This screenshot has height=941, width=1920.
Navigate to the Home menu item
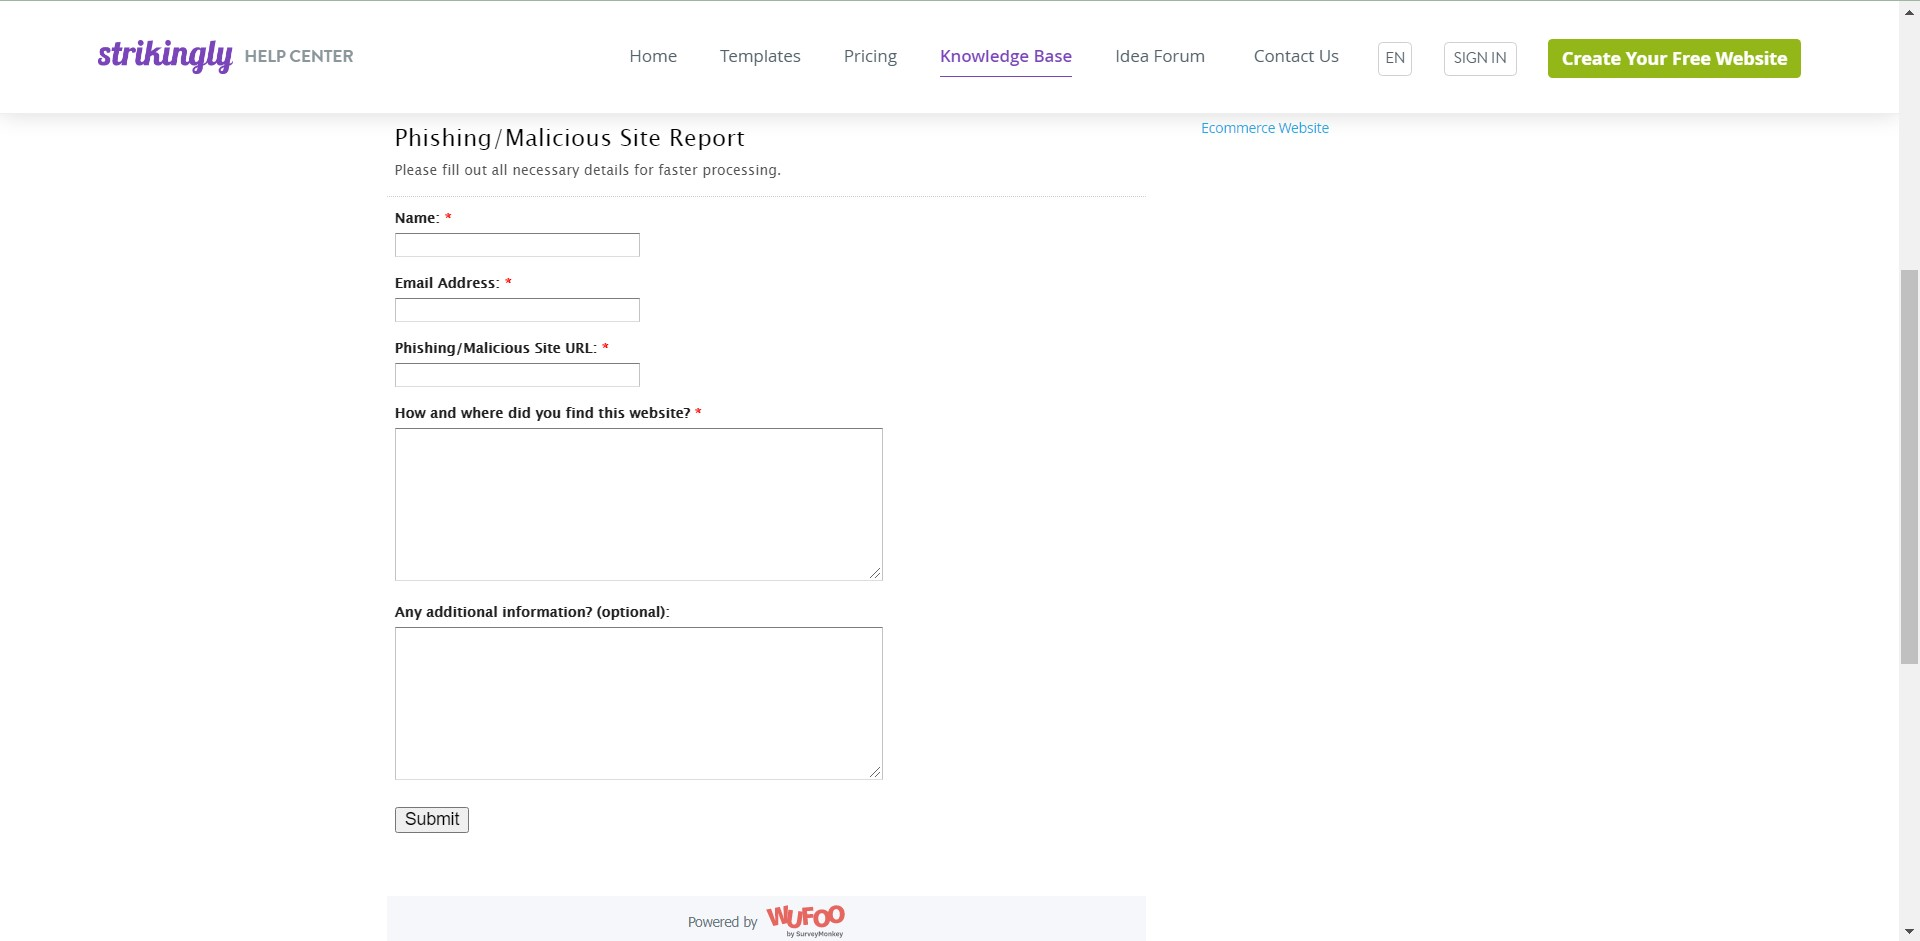coord(653,56)
